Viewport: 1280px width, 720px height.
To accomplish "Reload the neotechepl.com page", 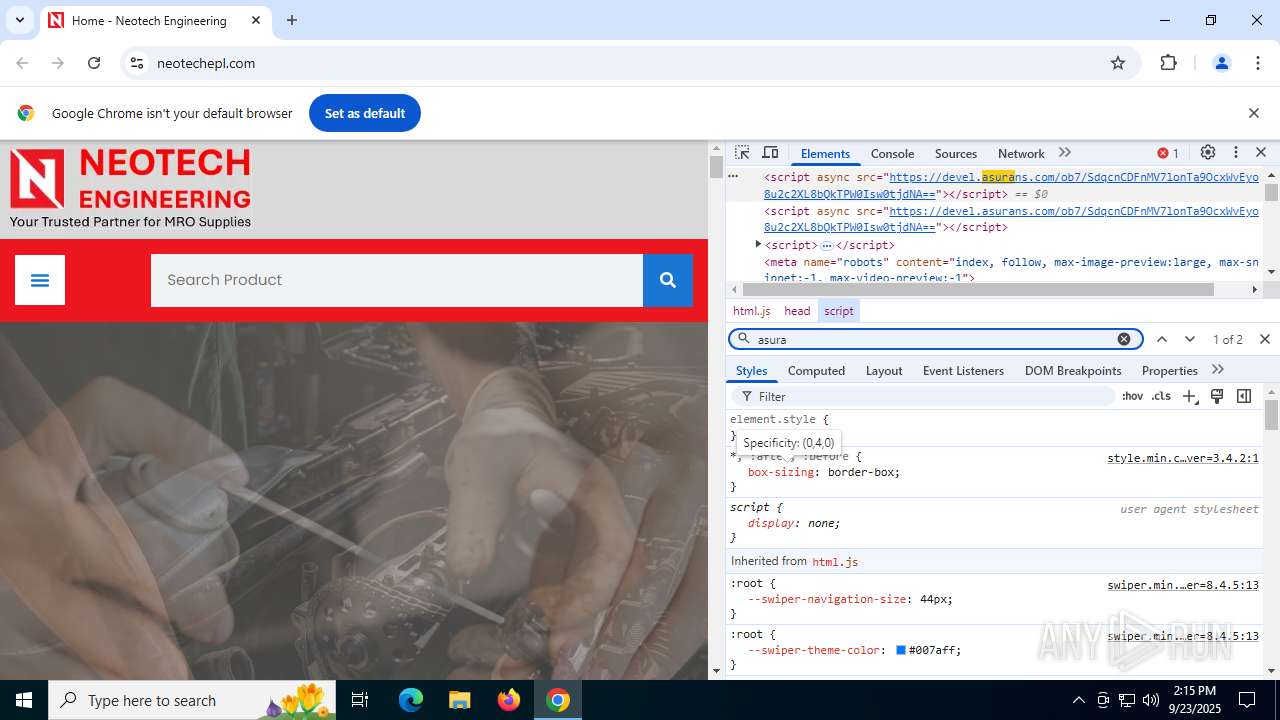I will click(x=94, y=63).
